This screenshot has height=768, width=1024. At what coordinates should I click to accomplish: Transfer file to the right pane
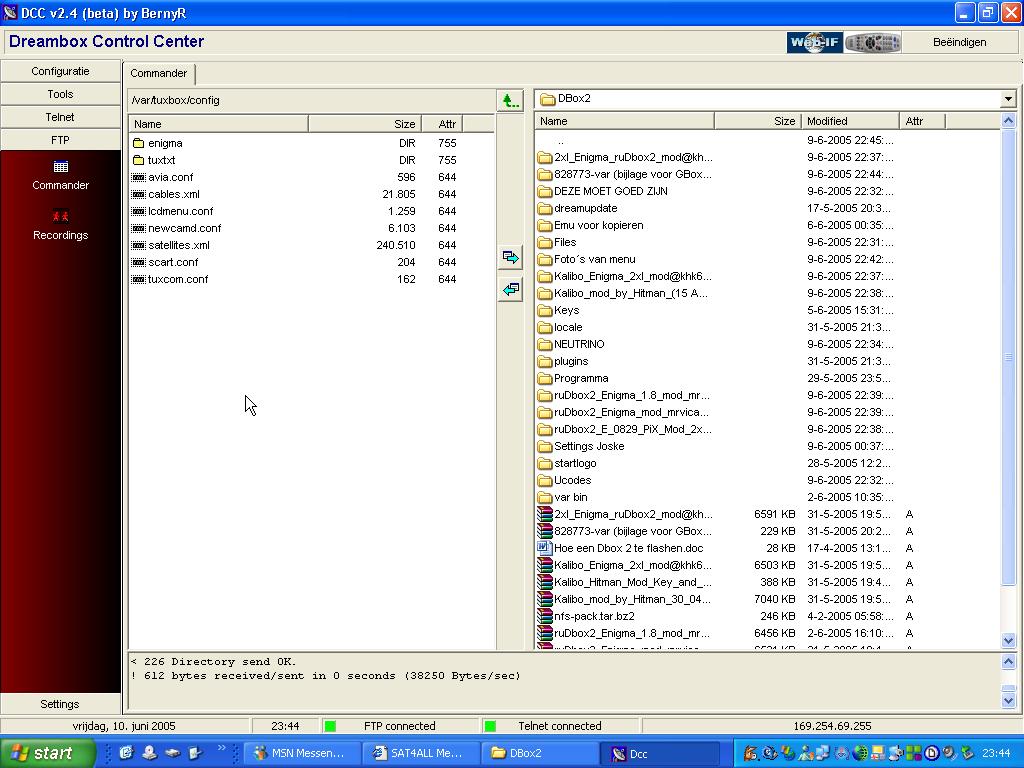[x=511, y=257]
